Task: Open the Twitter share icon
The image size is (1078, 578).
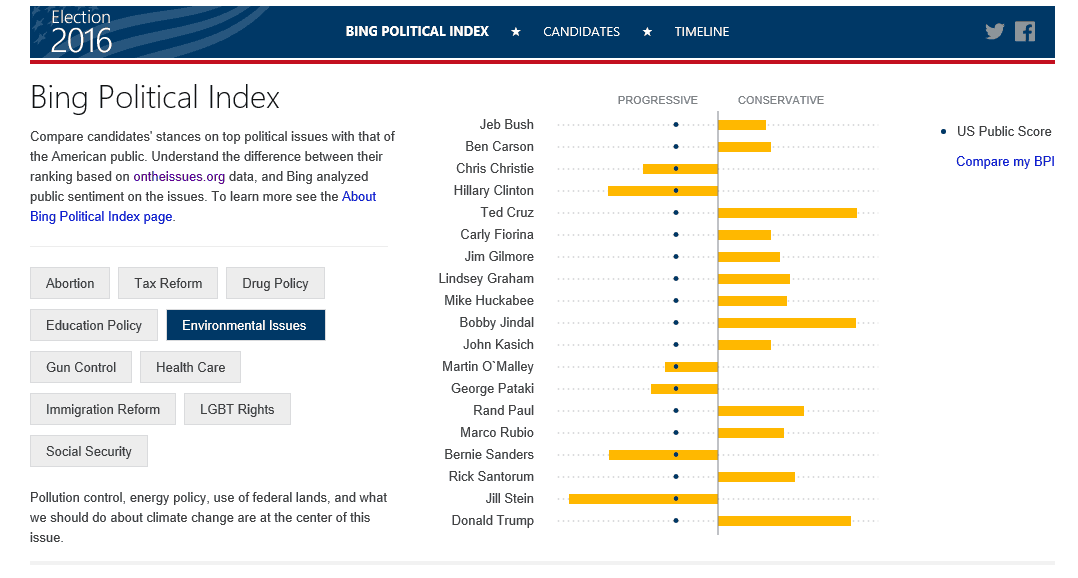Action: point(994,31)
